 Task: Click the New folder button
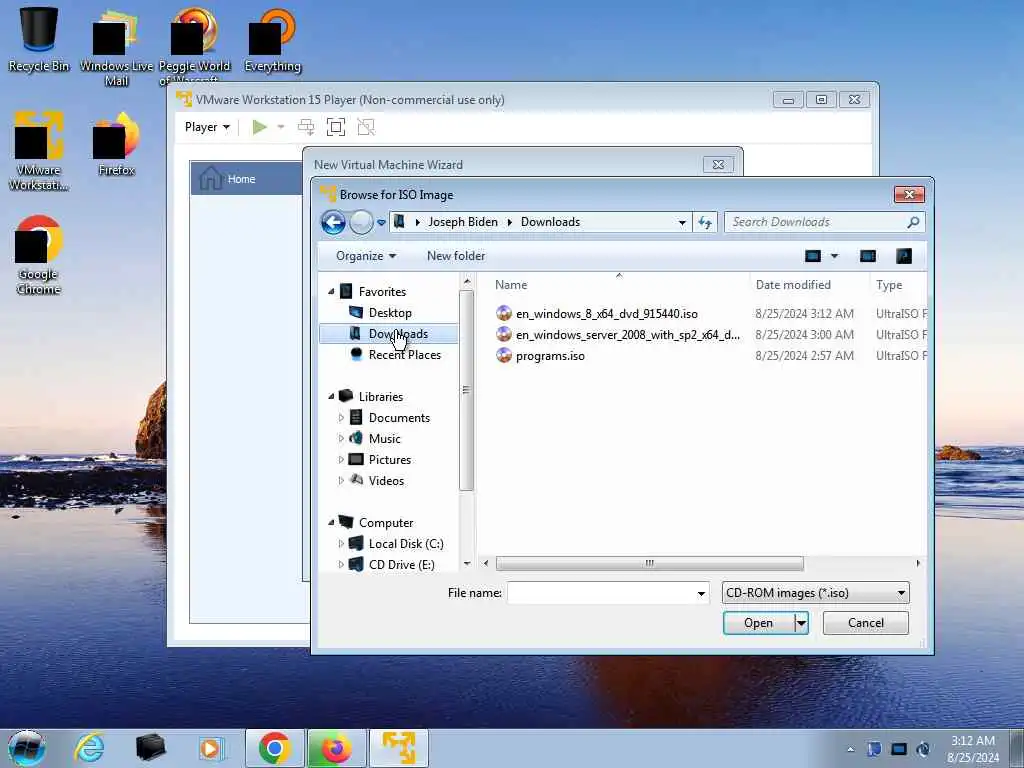coord(456,256)
